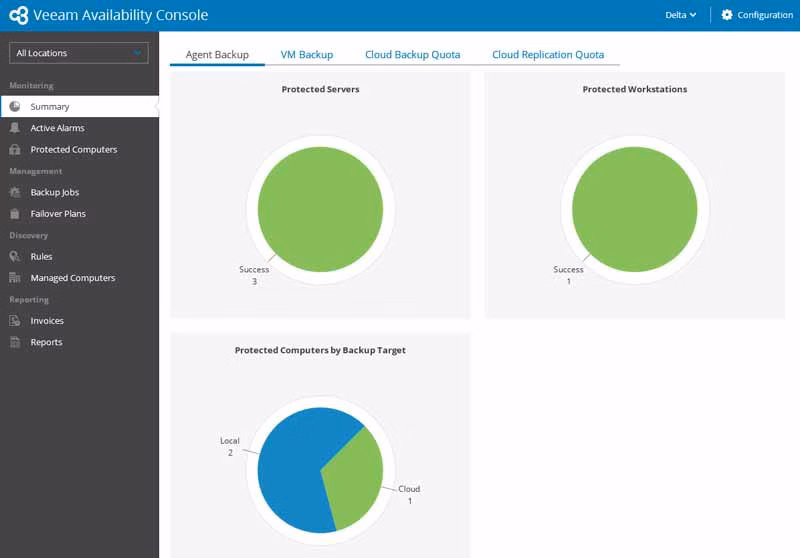Click the Active Alarms bell icon
The height and width of the screenshot is (558, 800).
(x=15, y=128)
